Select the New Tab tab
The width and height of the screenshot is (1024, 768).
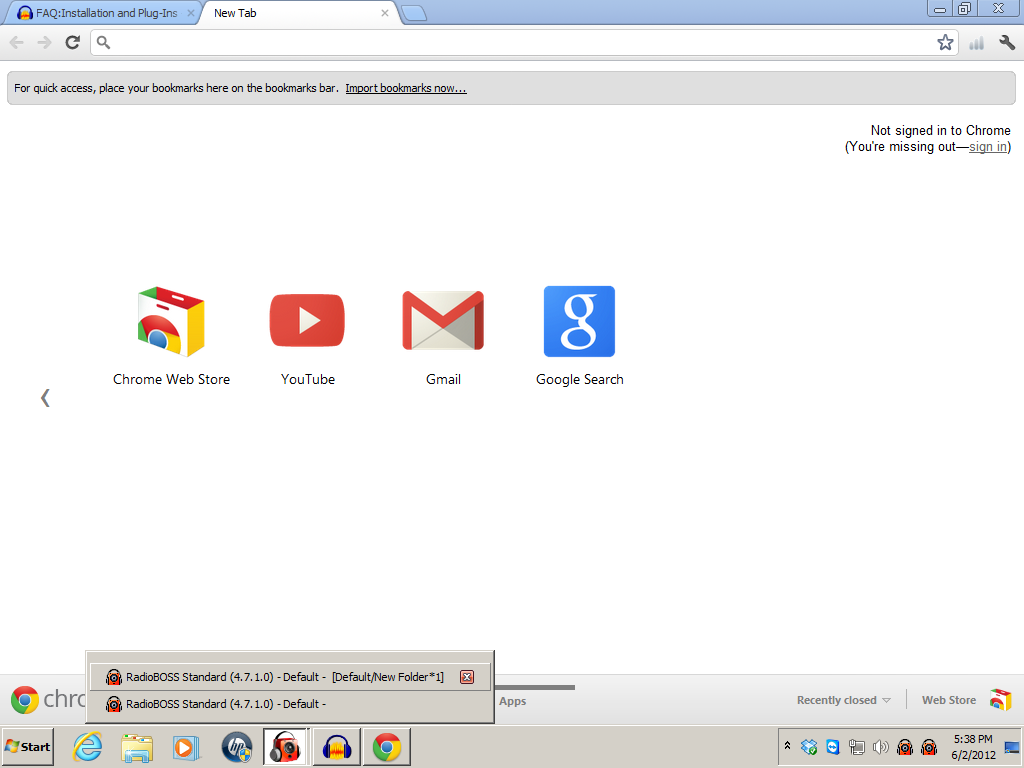297,13
